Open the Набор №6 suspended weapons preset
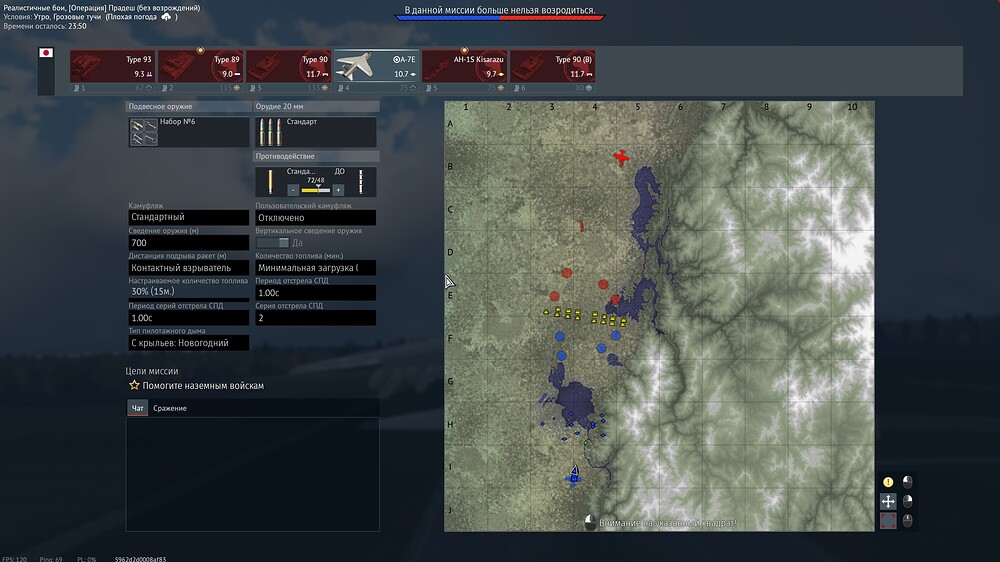The image size is (1000, 562). (188, 132)
